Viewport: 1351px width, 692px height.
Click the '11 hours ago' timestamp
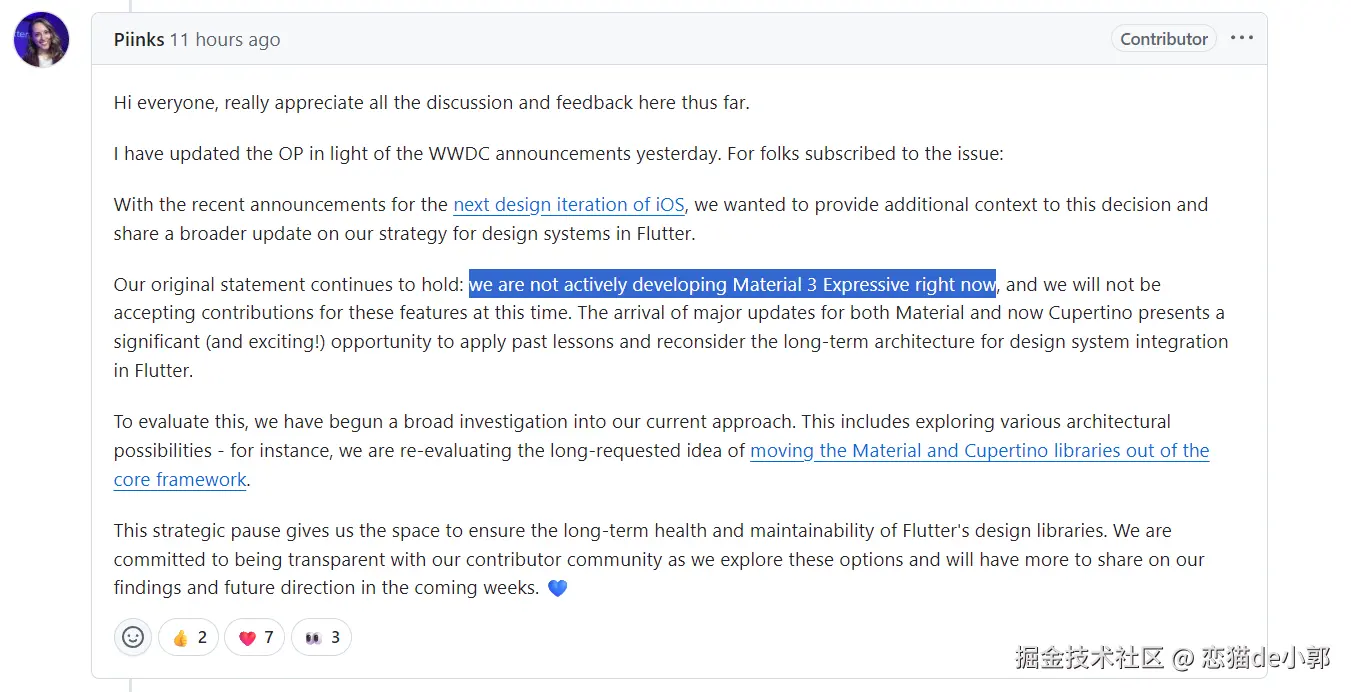[x=225, y=40]
